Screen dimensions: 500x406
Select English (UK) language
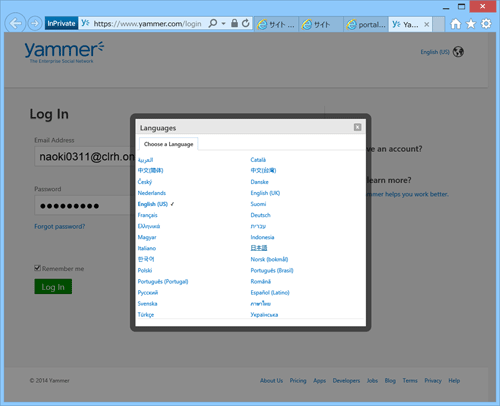[265, 193]
